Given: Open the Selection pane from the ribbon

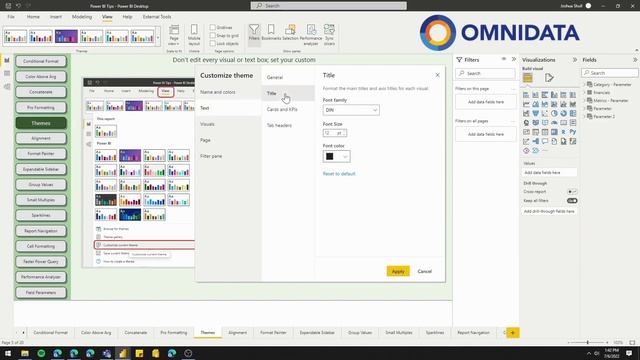Looking at the screenshot, I should click(x=290, y=33).
